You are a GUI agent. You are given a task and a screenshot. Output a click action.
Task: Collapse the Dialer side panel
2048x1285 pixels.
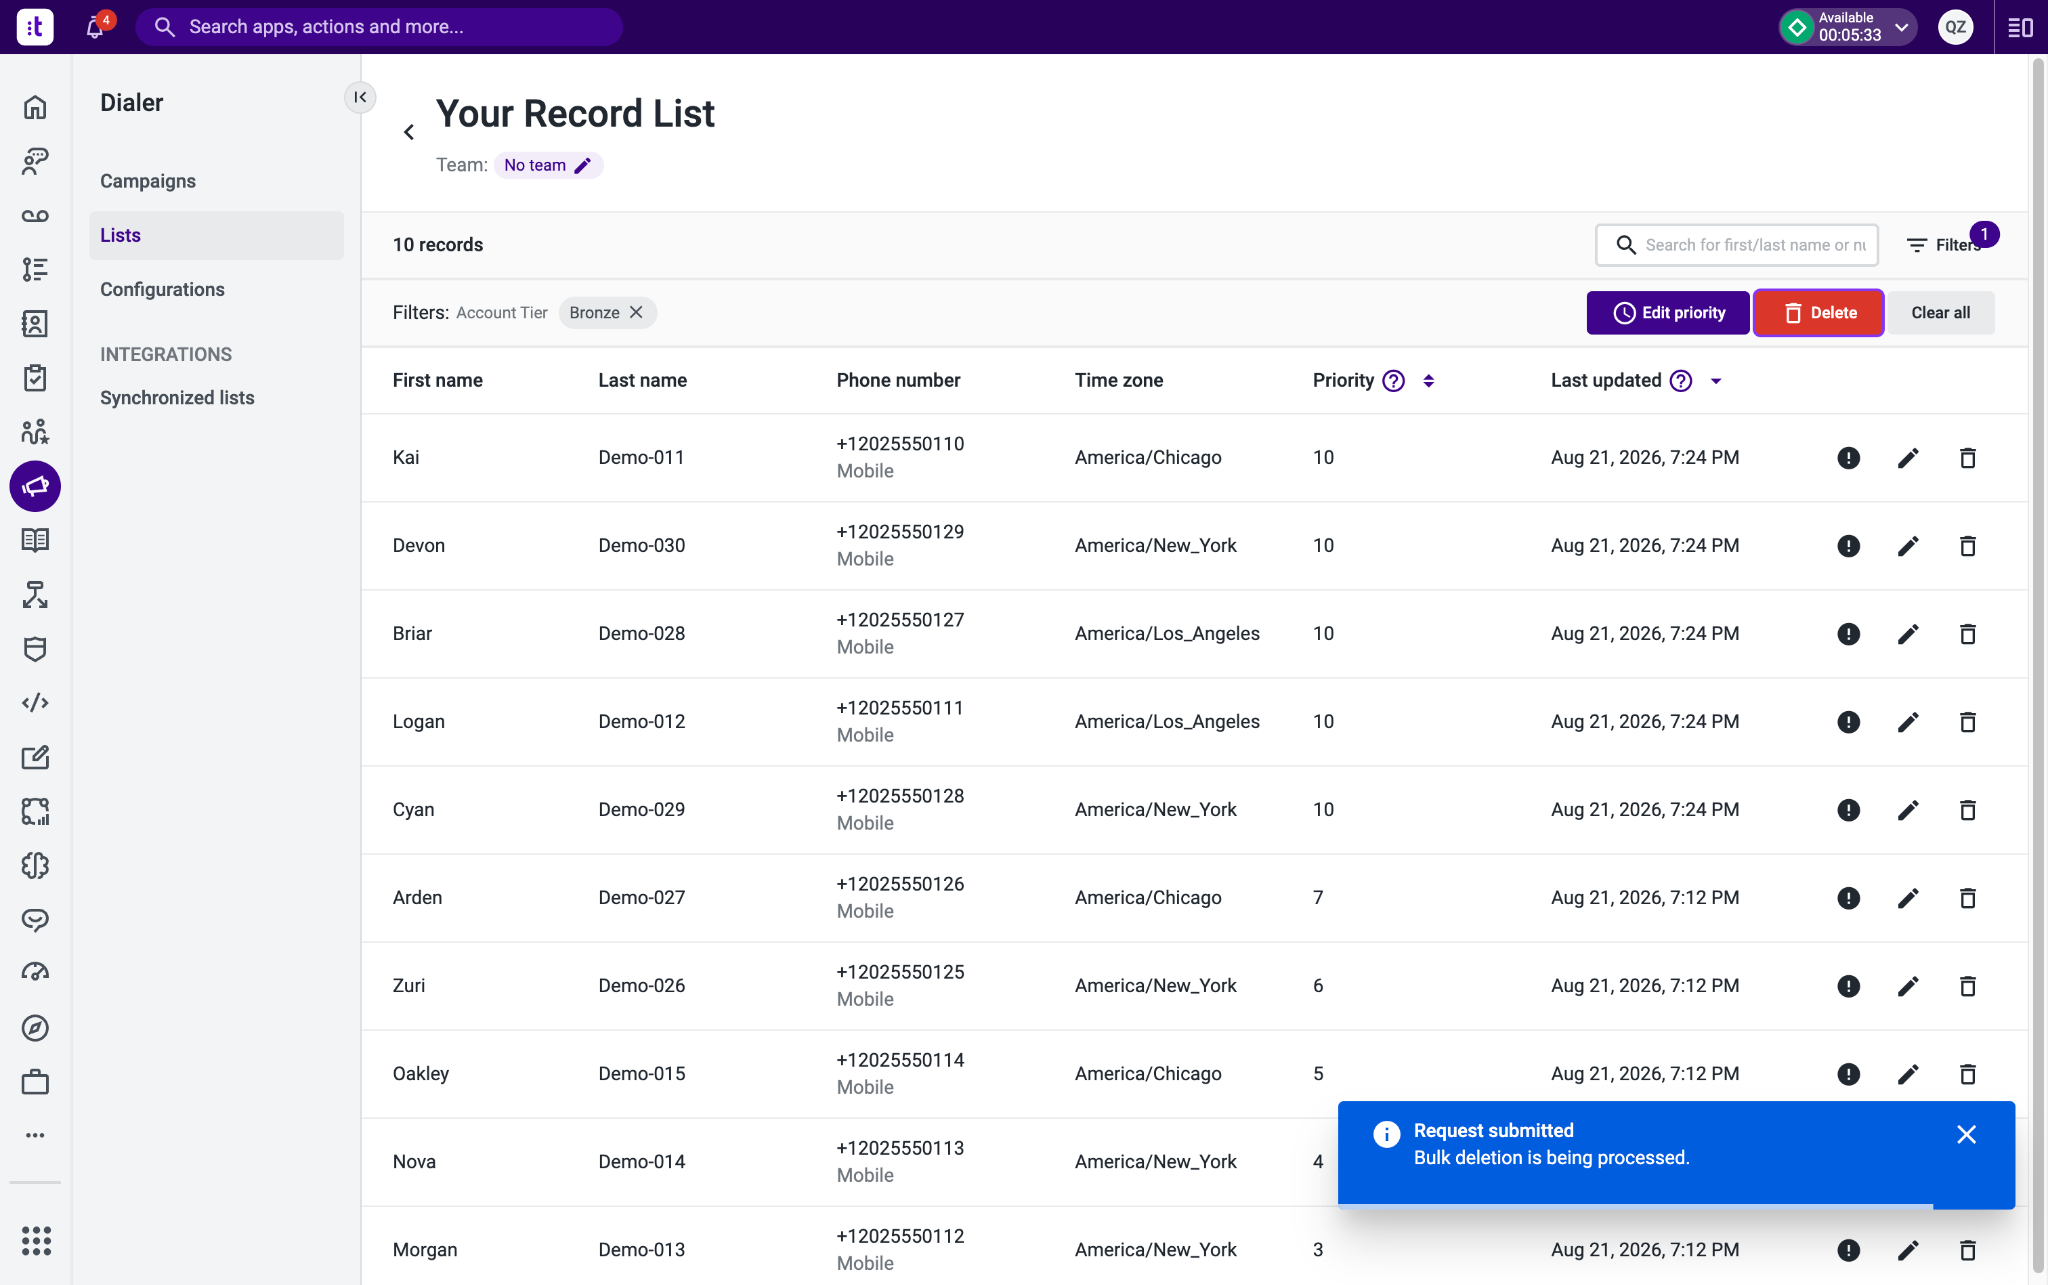coord(360,97)
